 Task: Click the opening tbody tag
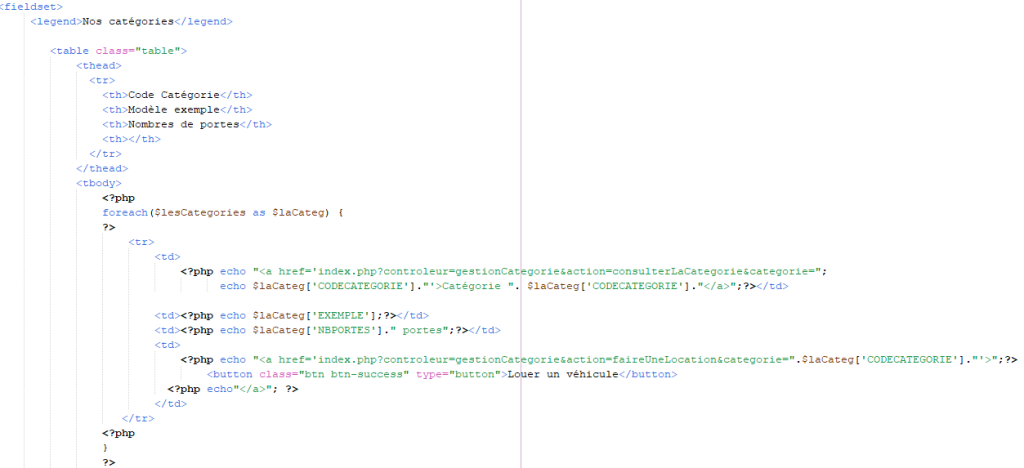99,183
